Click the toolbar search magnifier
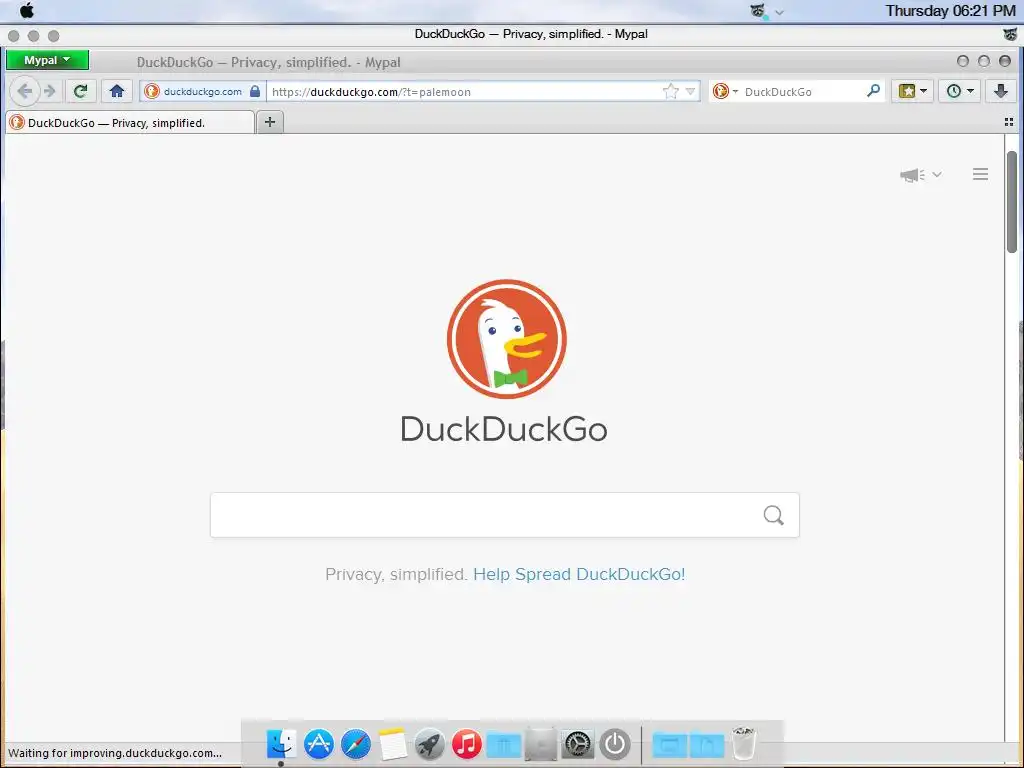 click(873, 91)
